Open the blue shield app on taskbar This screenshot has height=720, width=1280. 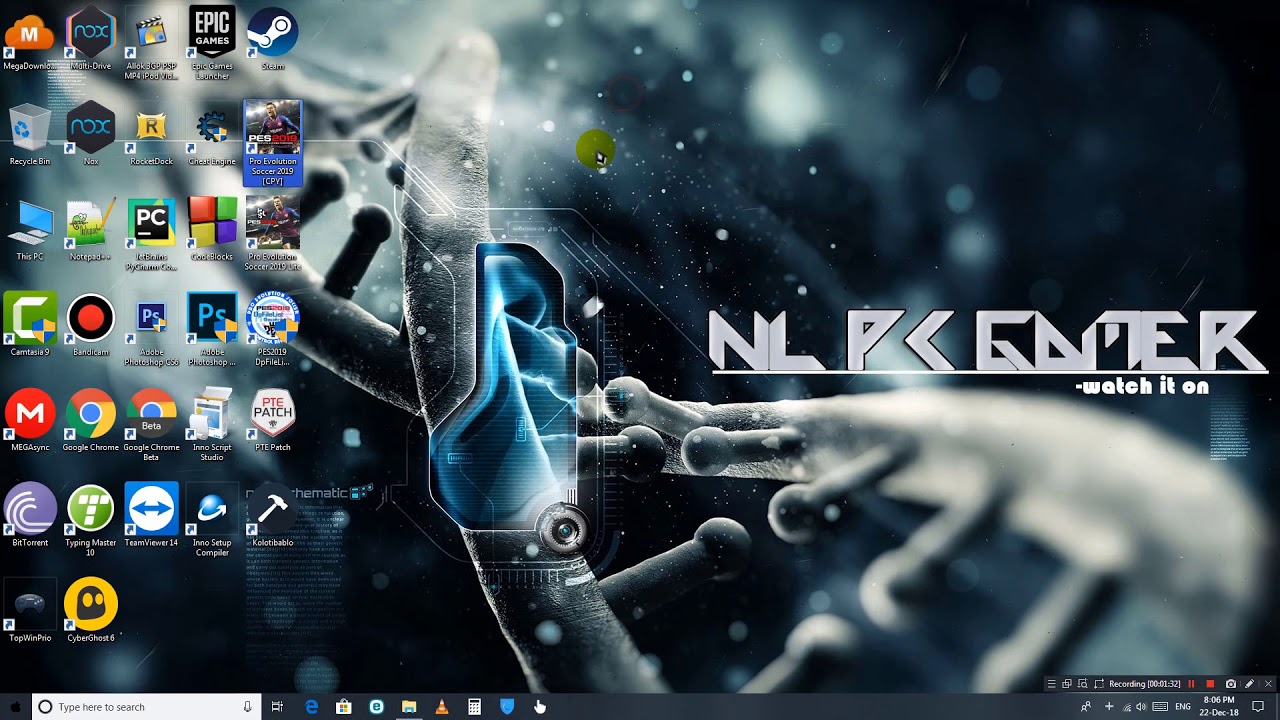point(507,707)
